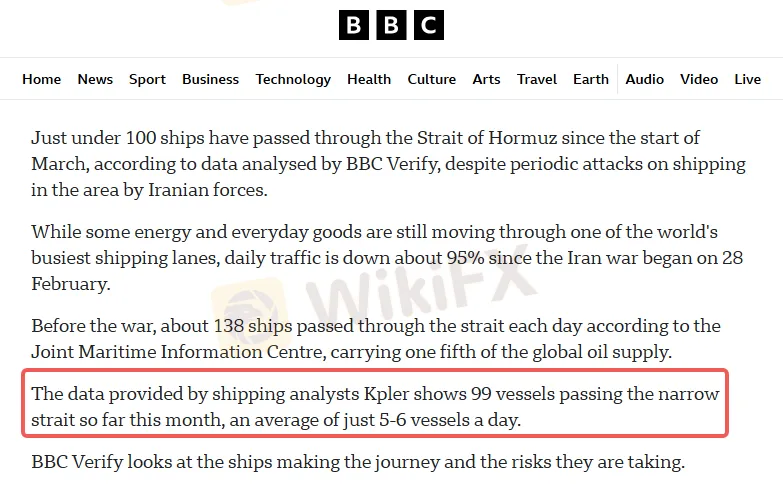Open the Audio section

(645, 79)
